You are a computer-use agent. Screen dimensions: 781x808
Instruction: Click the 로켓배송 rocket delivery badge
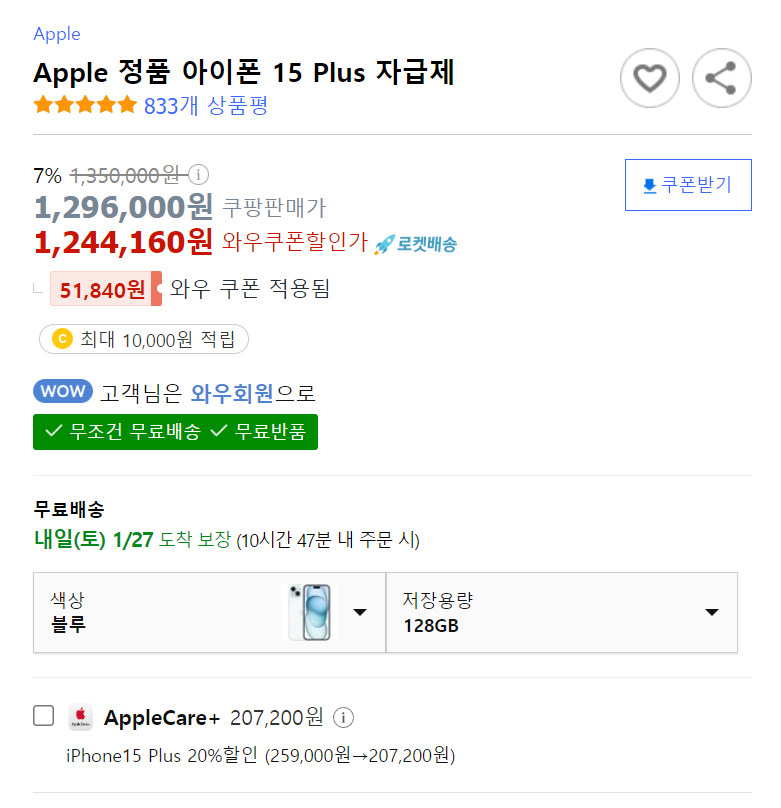[x=415, y=244]
